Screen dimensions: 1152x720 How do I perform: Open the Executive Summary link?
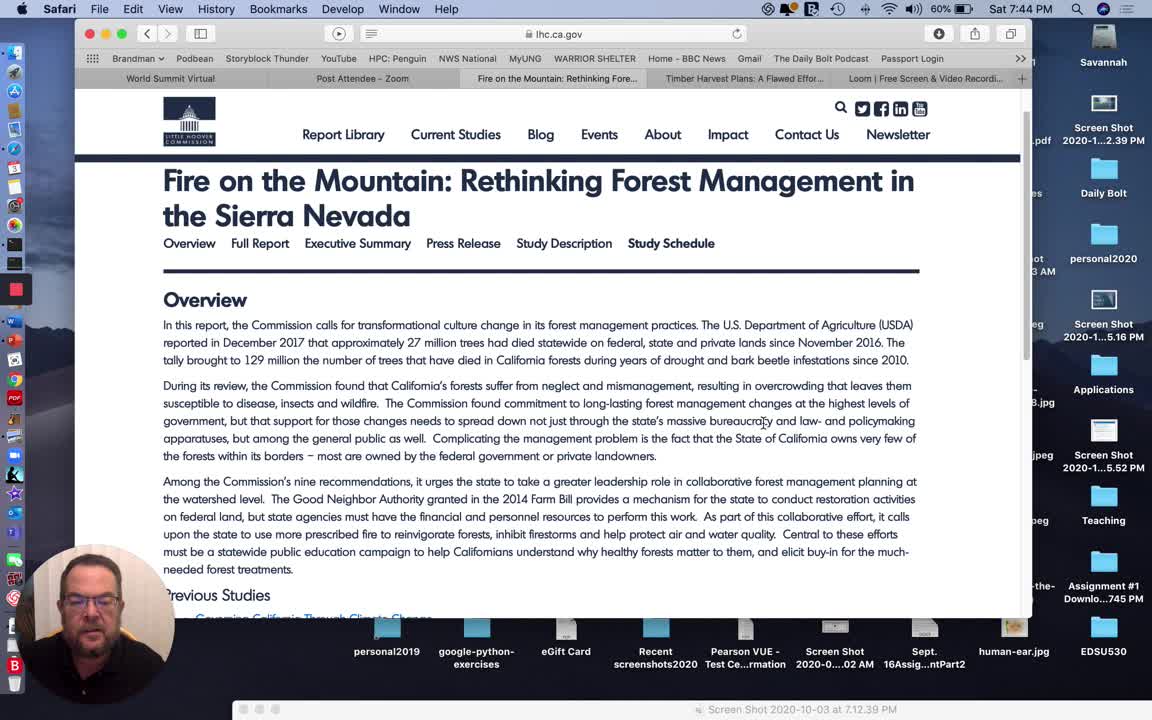pyautogui.click(x=358, y=244)
